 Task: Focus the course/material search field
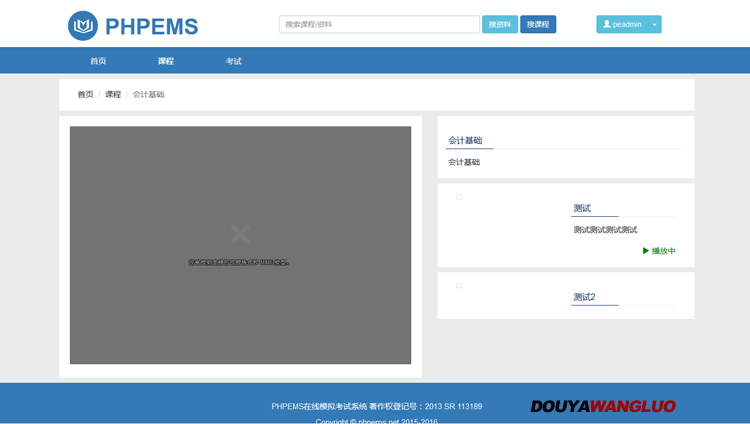click(379, 24)
